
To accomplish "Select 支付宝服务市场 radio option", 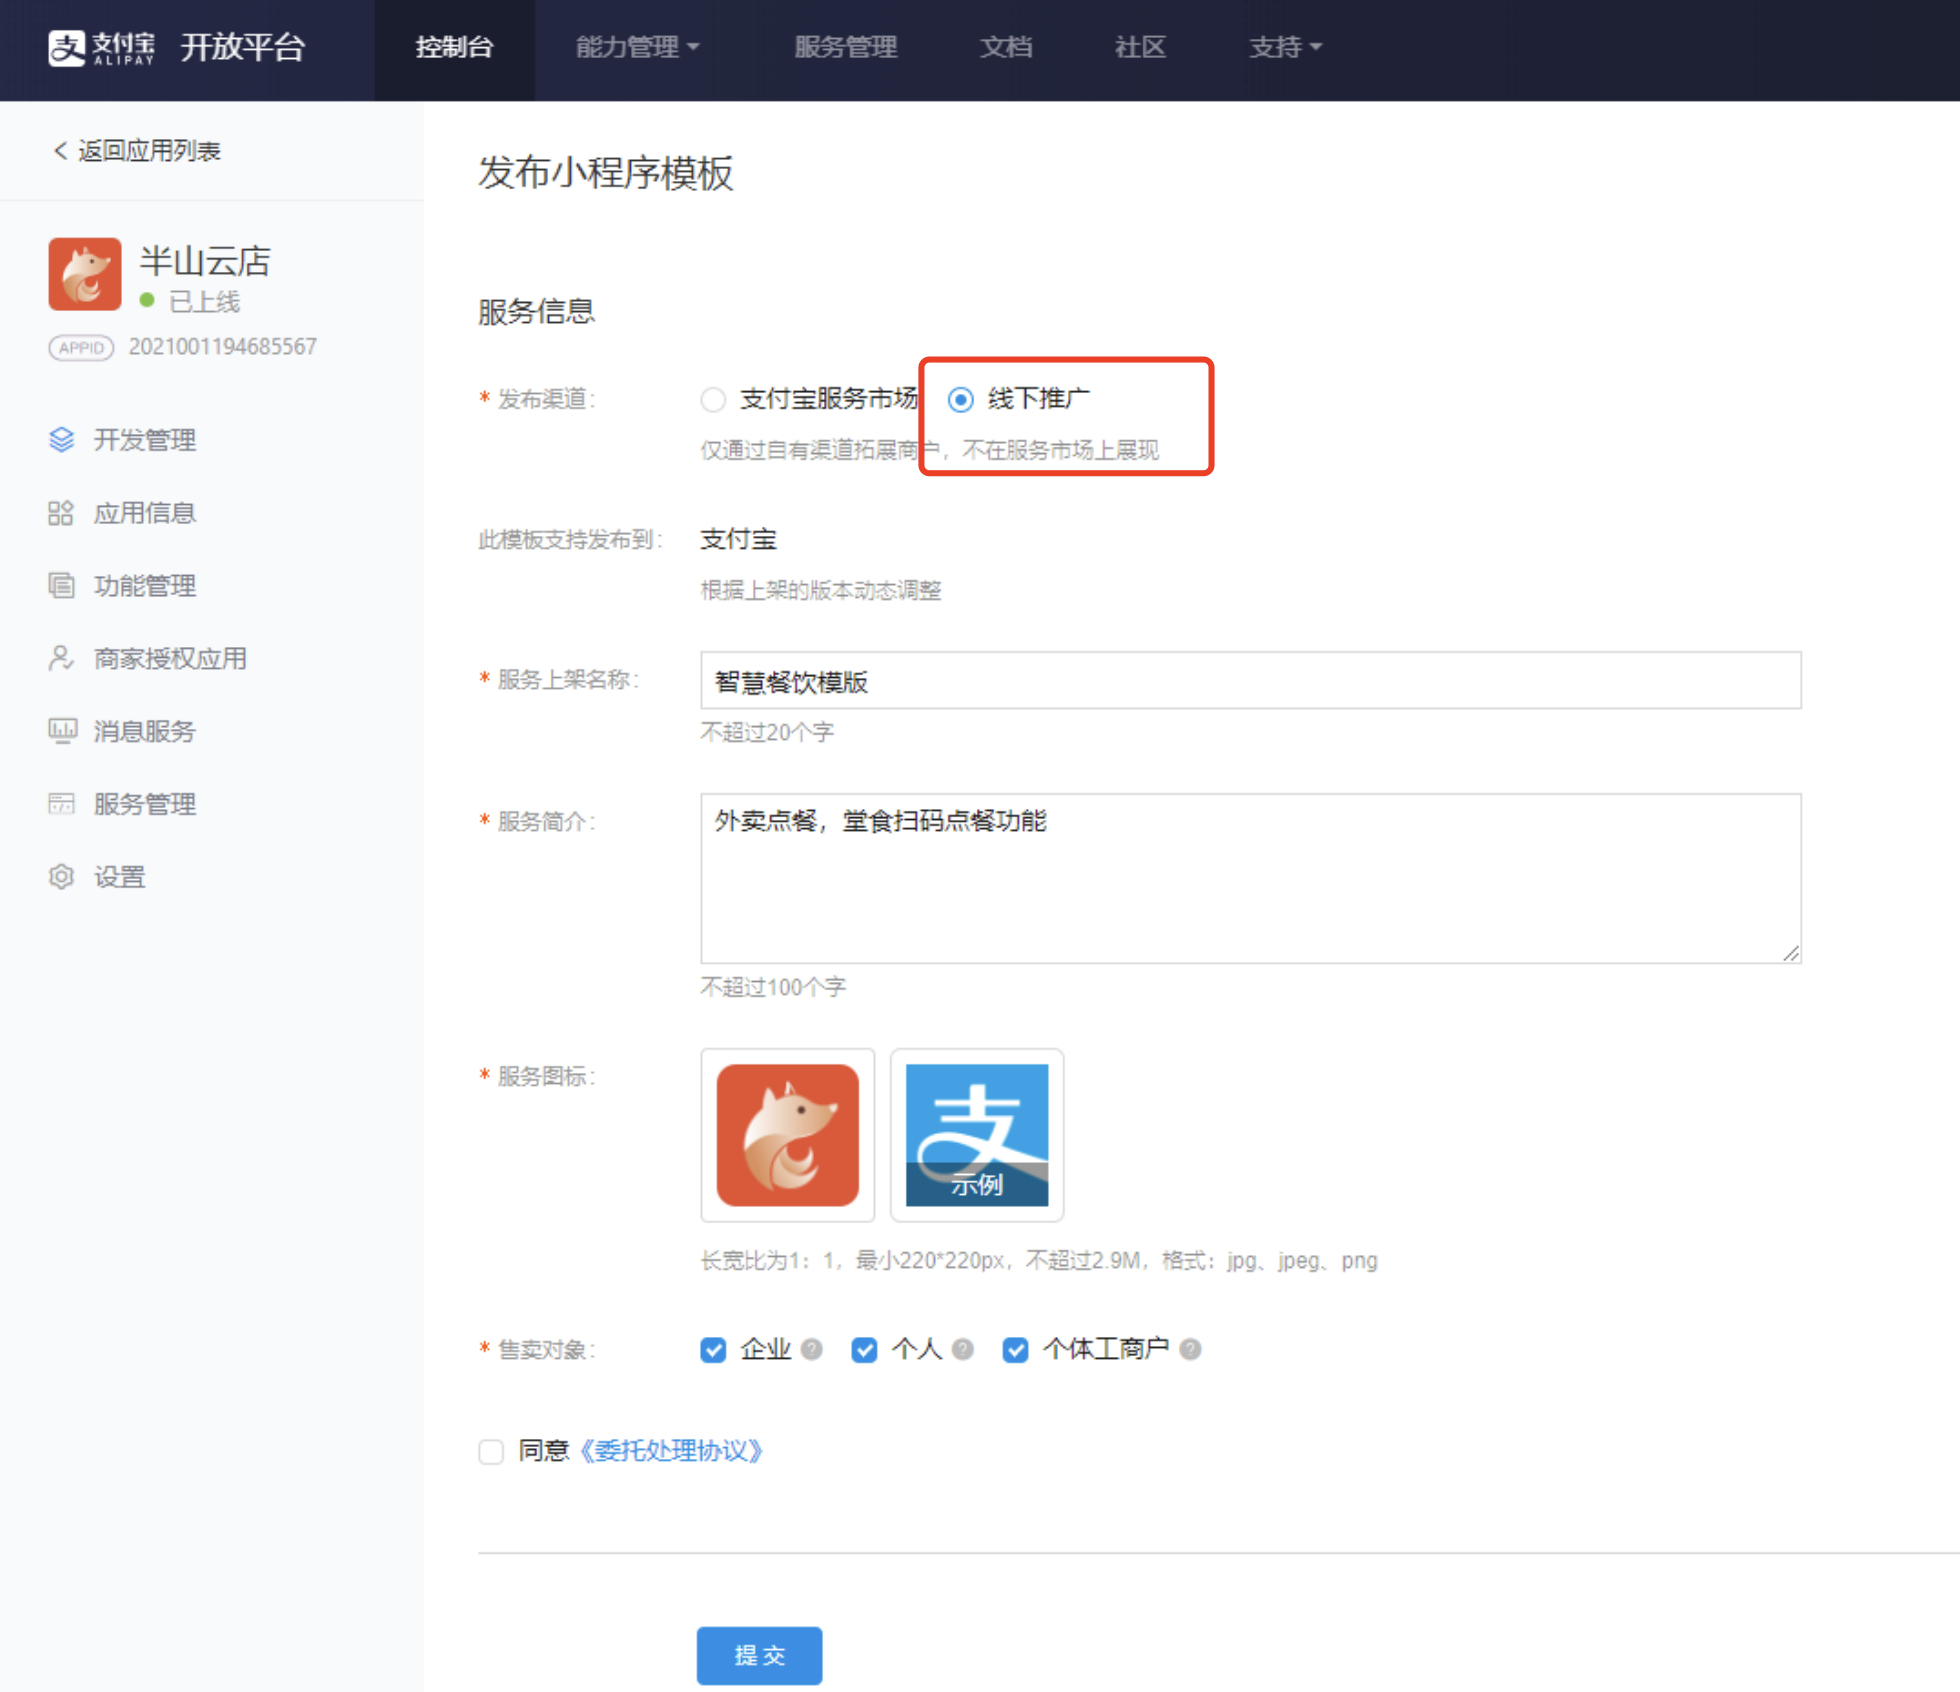I will (713, 400).
